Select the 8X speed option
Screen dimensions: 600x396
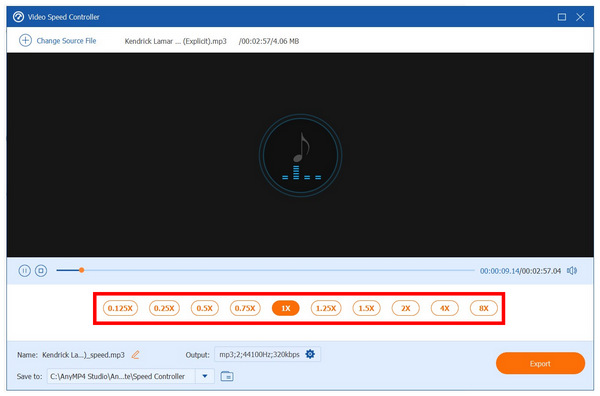point(484,308)
